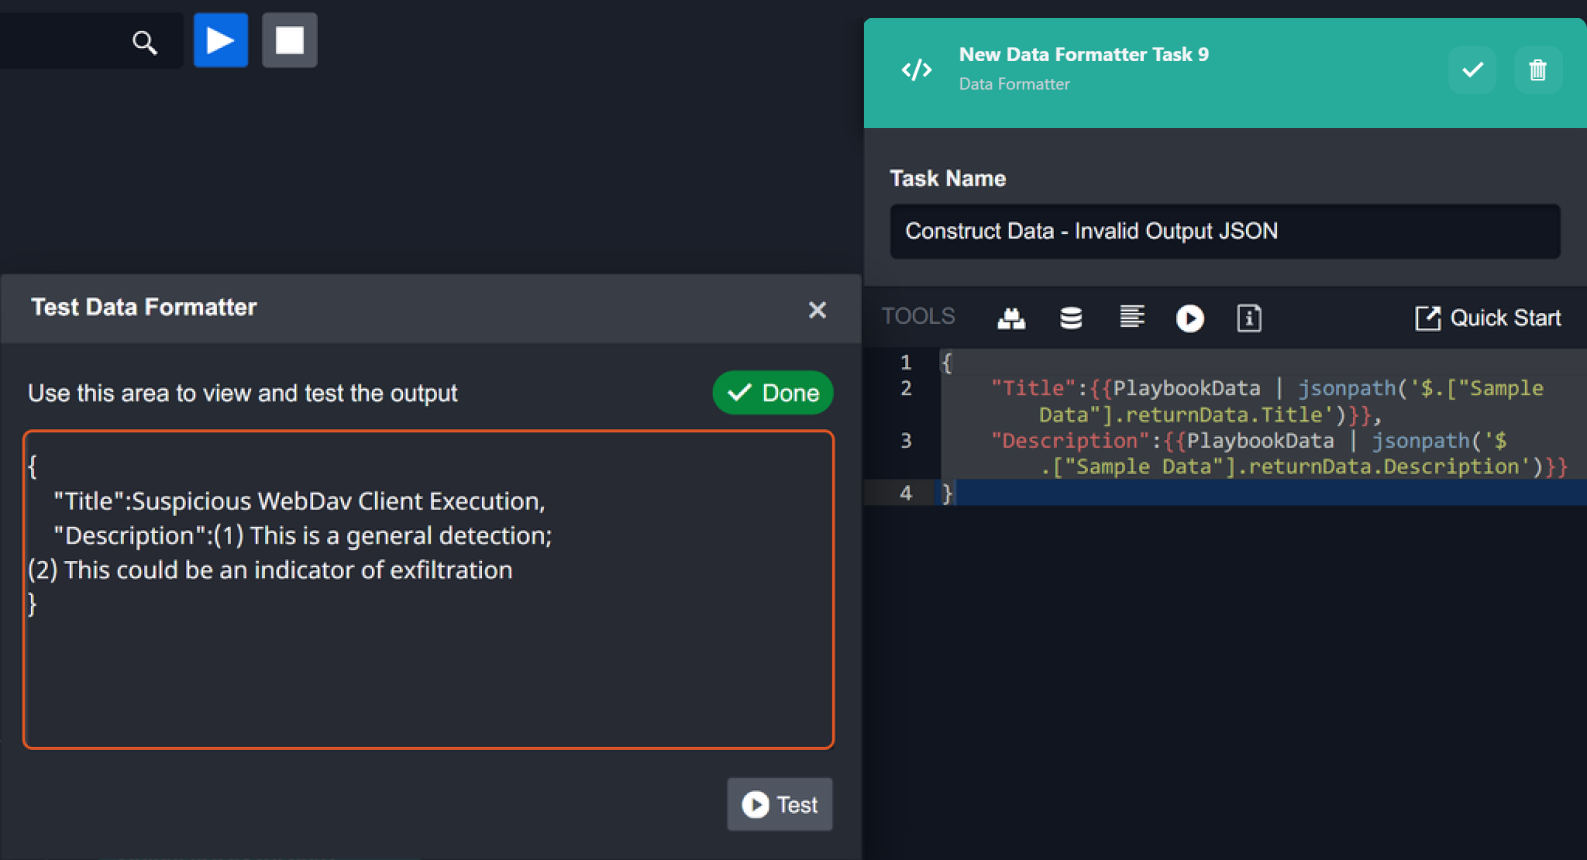Click the circular play icon in TOOLS
Image resolution: width=1587 pixels, height=860 pixels.
[x=1189, y=318]
